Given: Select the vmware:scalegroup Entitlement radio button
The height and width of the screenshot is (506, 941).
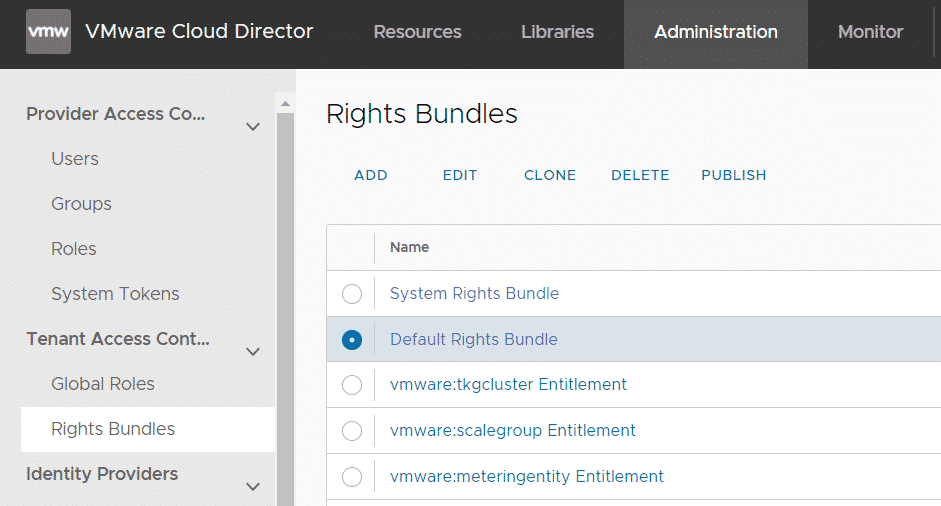Looking at the screenshot, I should coord(352,431).
